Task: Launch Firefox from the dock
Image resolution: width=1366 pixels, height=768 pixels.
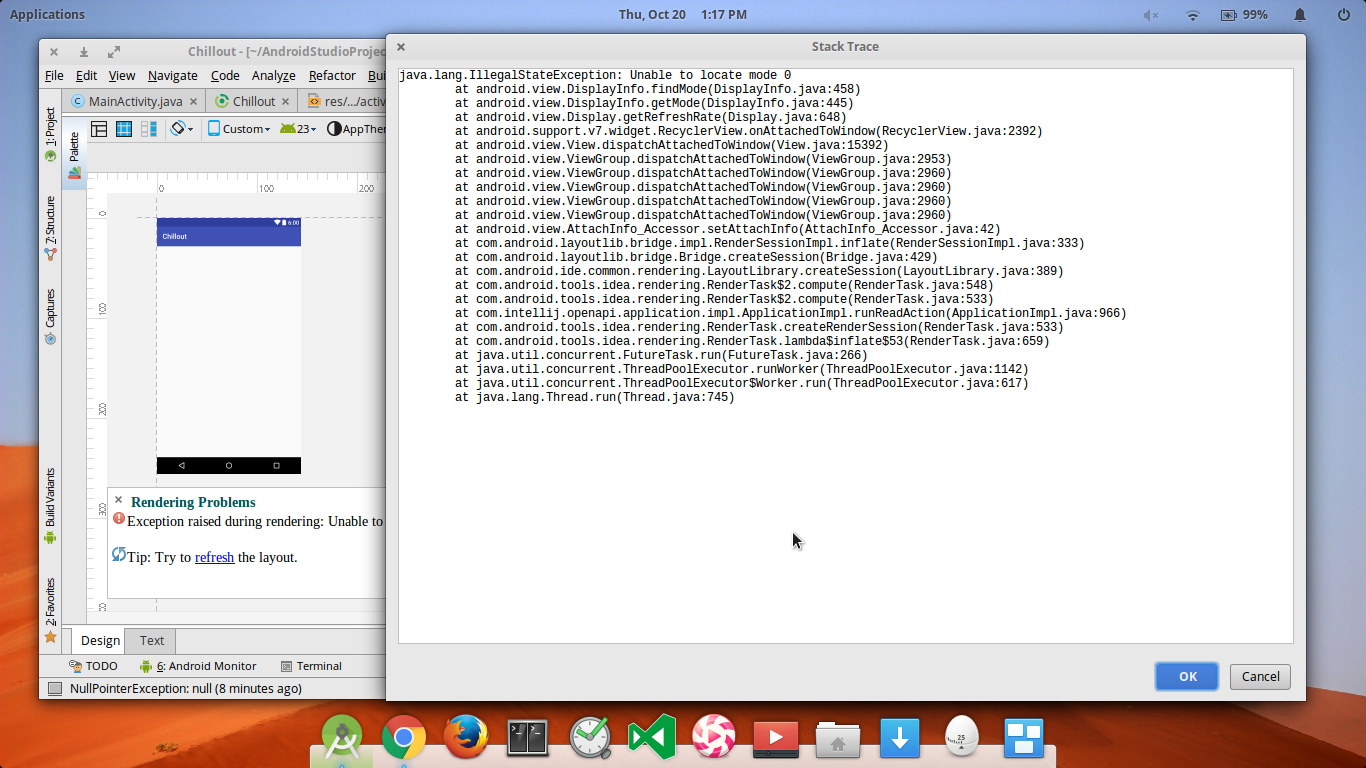Action: click(465, 738)
